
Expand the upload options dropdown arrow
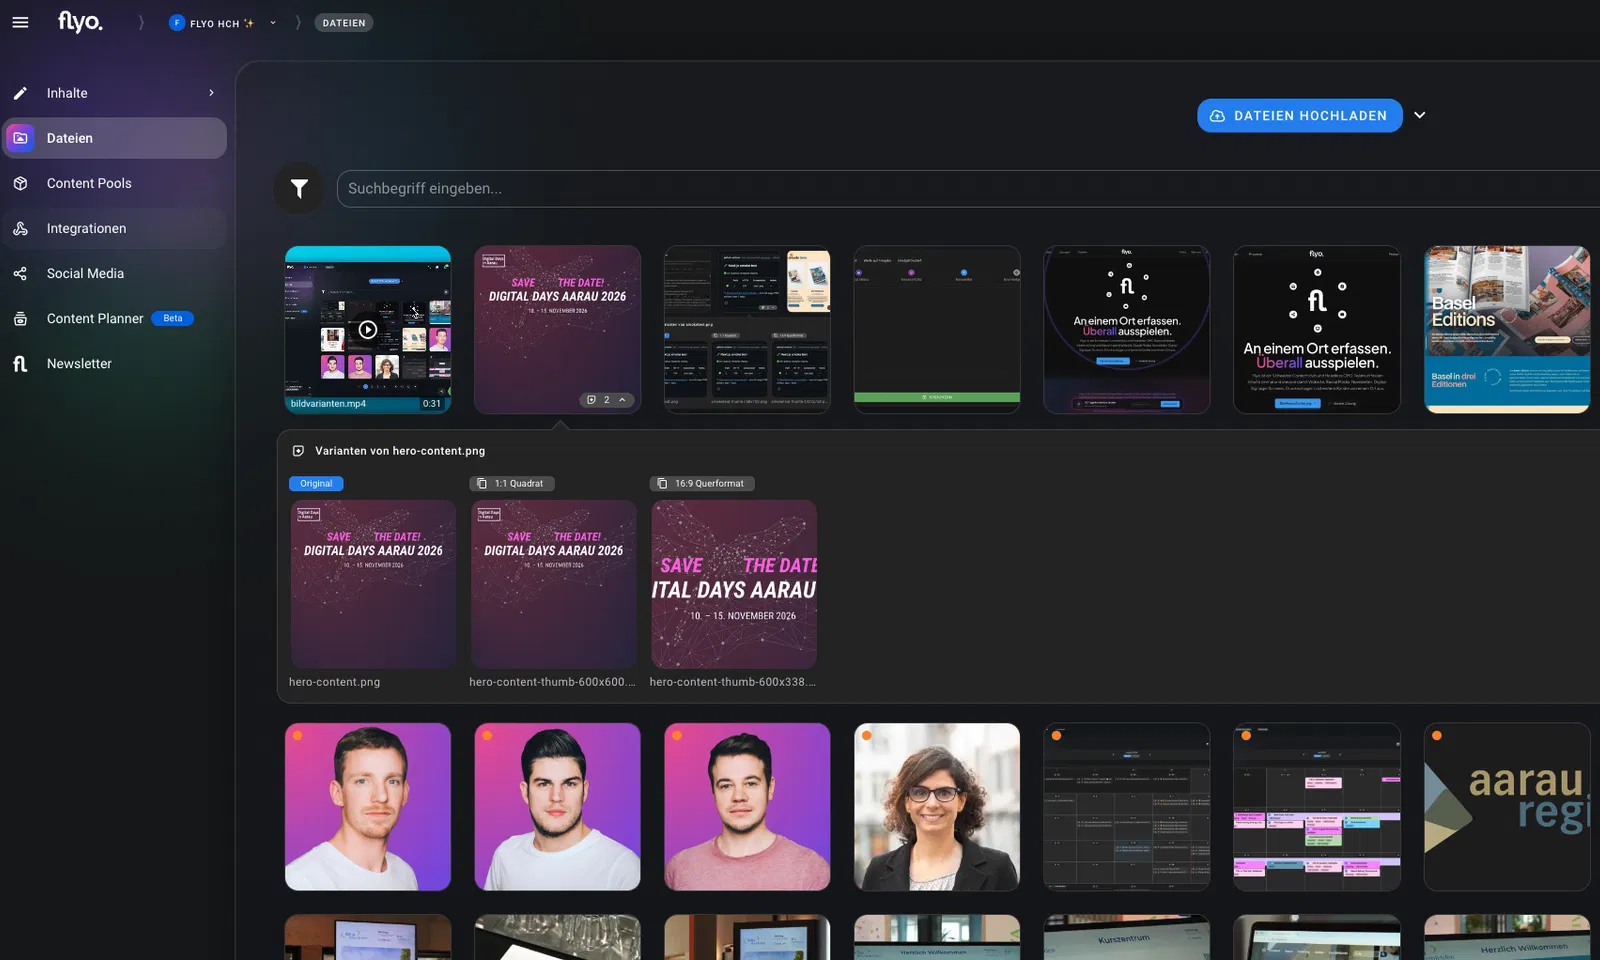coord(1420,115)
